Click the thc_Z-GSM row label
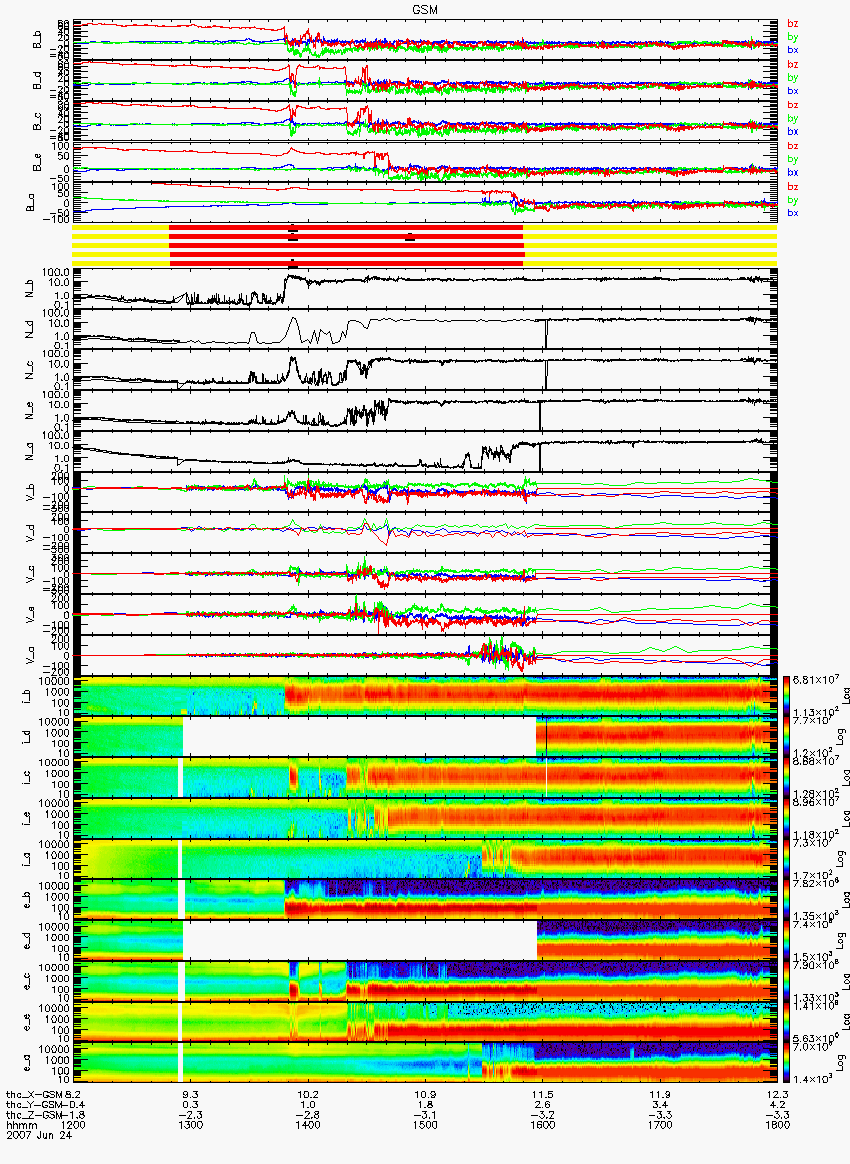Image resolution: width=850 pixels, height=1164 pixels. pyautogui.click(x=34, y=1115)
